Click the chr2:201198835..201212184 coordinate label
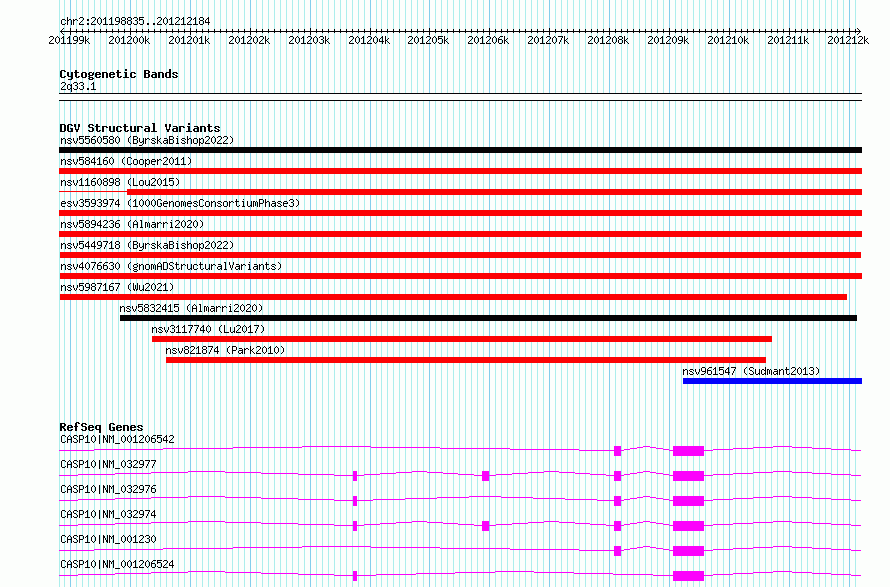 (x=135, y=21)
